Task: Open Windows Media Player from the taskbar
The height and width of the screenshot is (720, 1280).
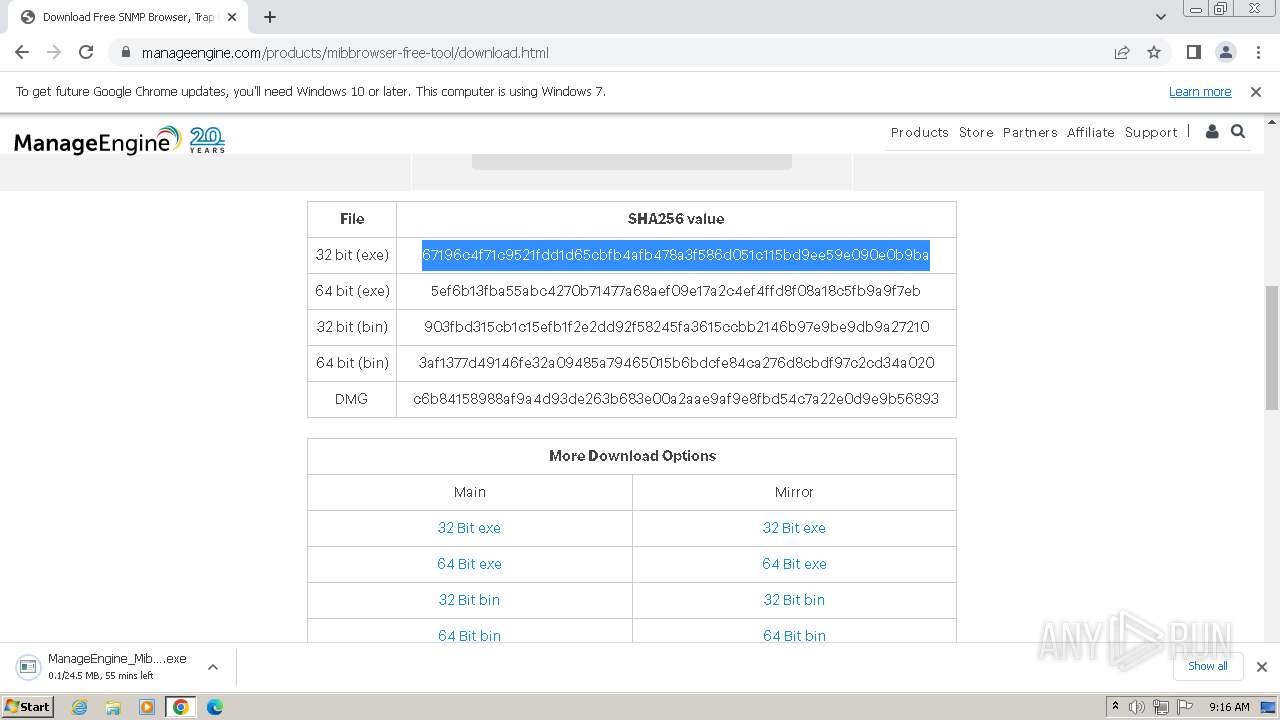Action: coord(147,707)
